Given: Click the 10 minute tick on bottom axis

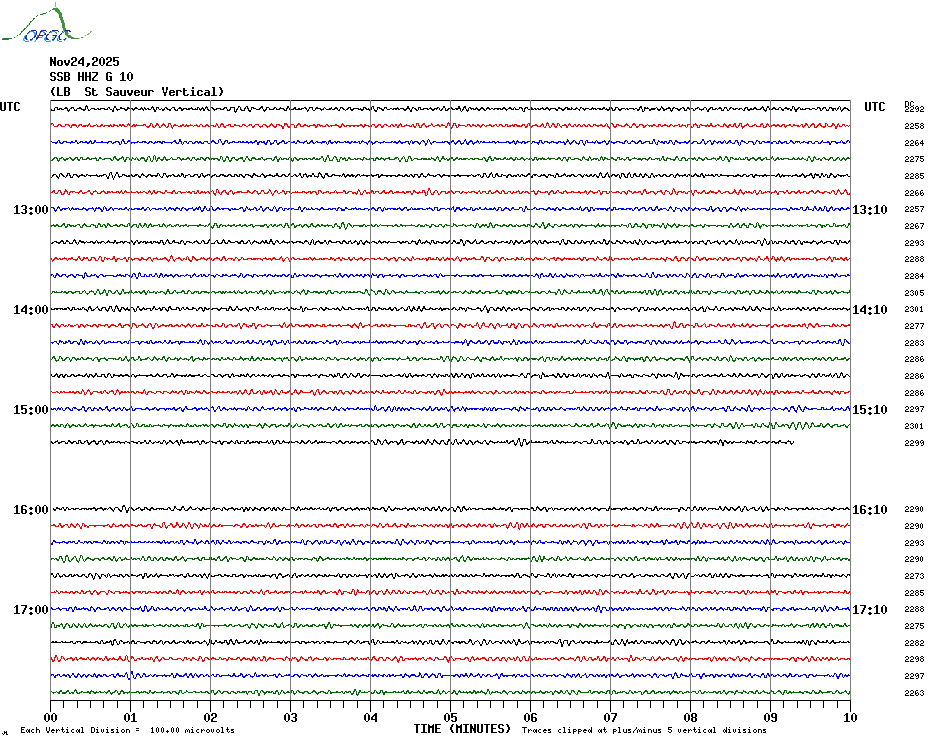Looking at the screenshot, I should (x=849, y=717).
